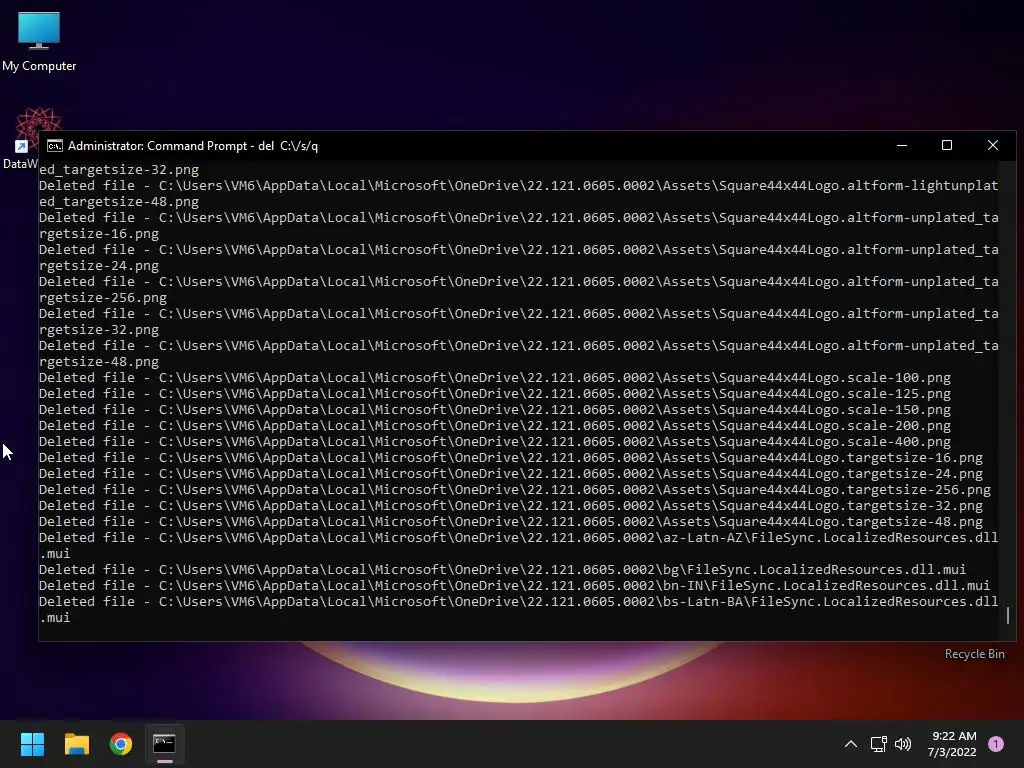
Task: Open the clock showing 9:22 AM
Action: pos(952,744)
